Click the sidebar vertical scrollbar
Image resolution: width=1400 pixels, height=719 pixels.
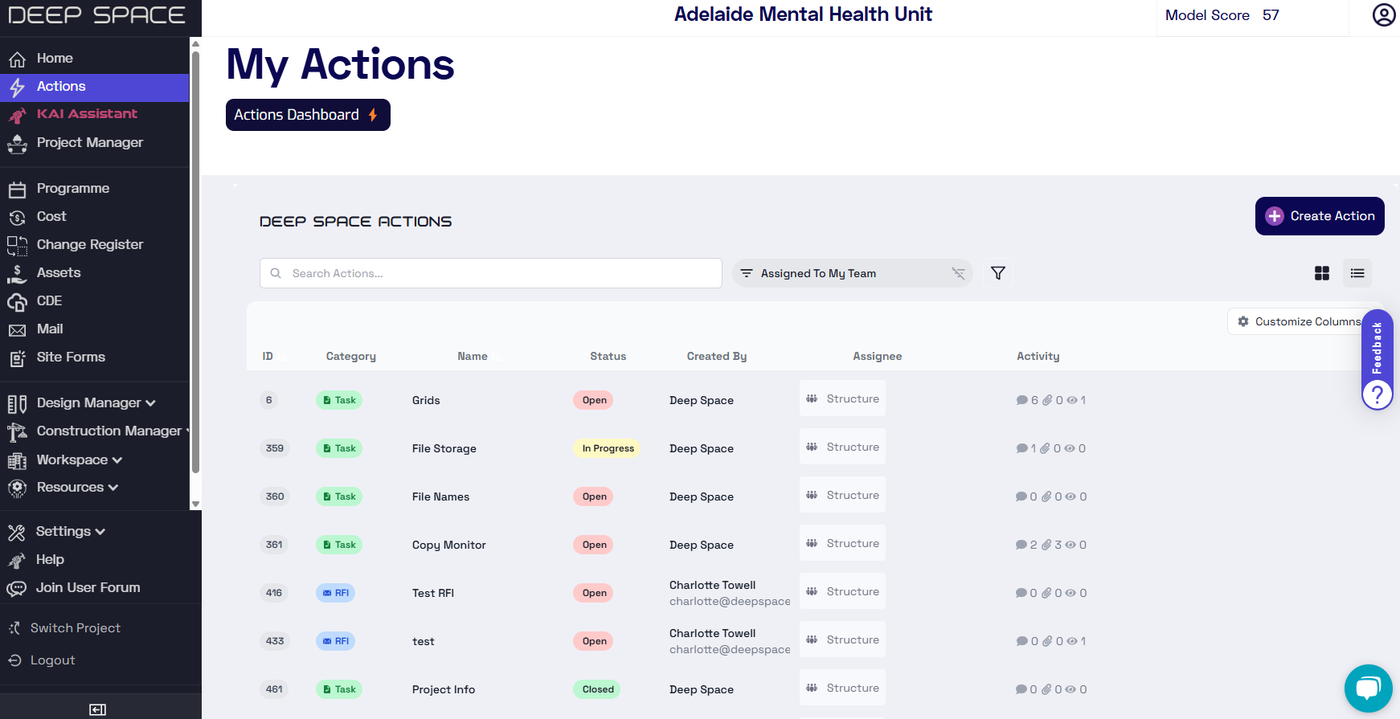(196, 260)
